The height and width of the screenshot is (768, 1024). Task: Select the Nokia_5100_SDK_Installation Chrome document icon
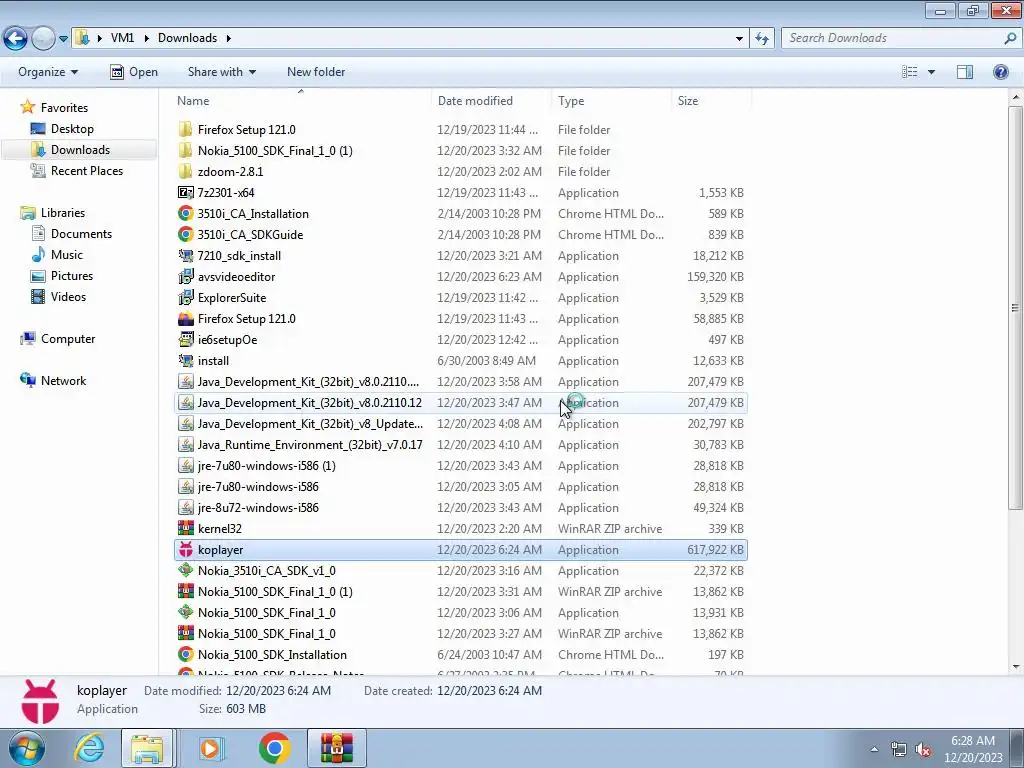pyautogui.click(x=185, y=654)
